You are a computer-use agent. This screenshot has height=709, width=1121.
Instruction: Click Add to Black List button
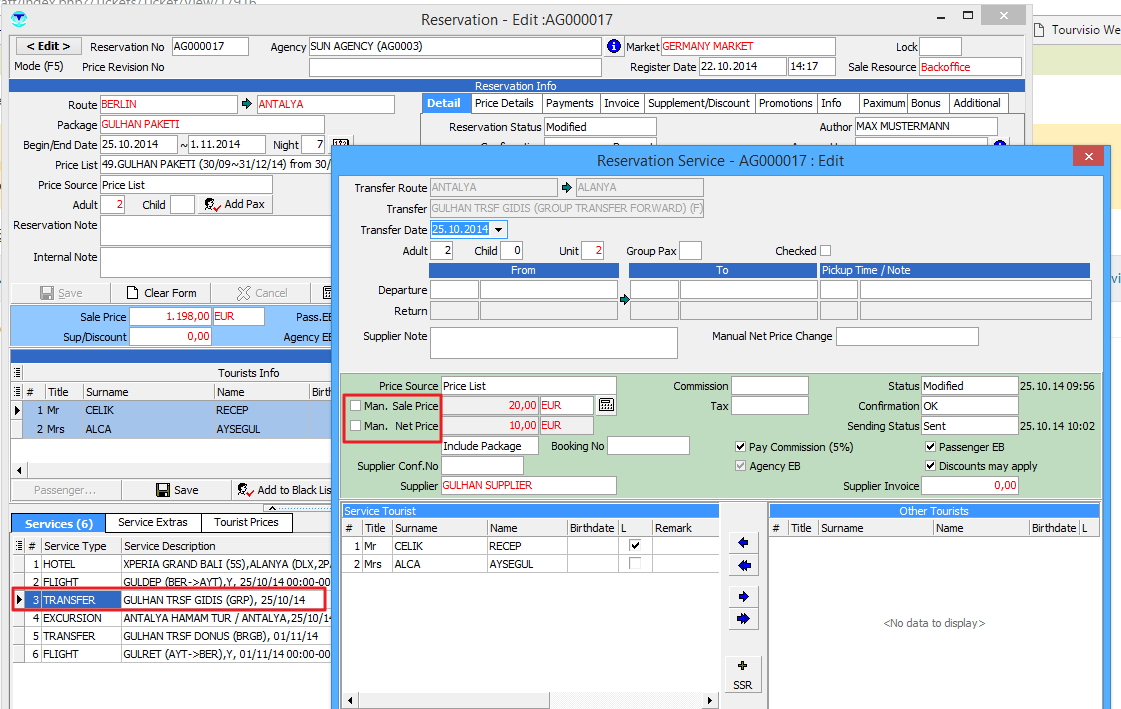click(285, 490)
